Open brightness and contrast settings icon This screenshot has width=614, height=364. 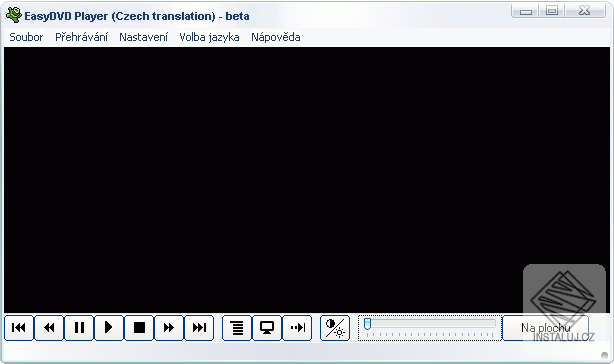click(335, 328)
